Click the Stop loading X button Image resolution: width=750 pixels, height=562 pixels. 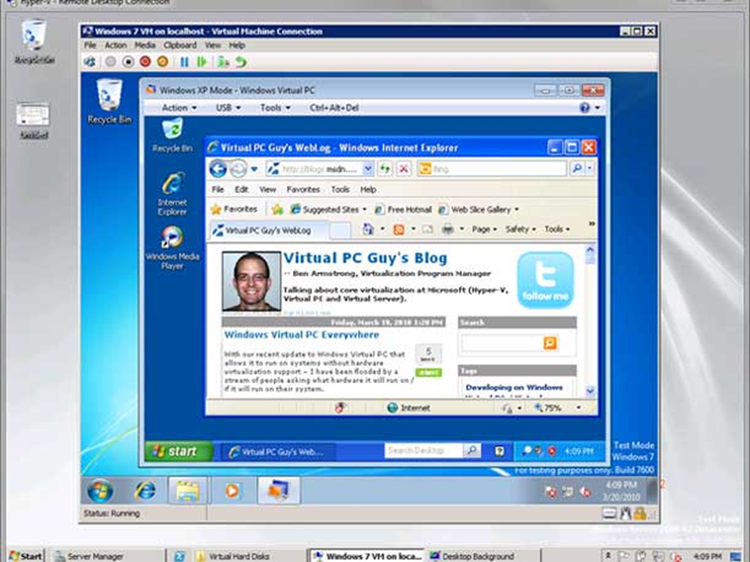pos(403,169)
